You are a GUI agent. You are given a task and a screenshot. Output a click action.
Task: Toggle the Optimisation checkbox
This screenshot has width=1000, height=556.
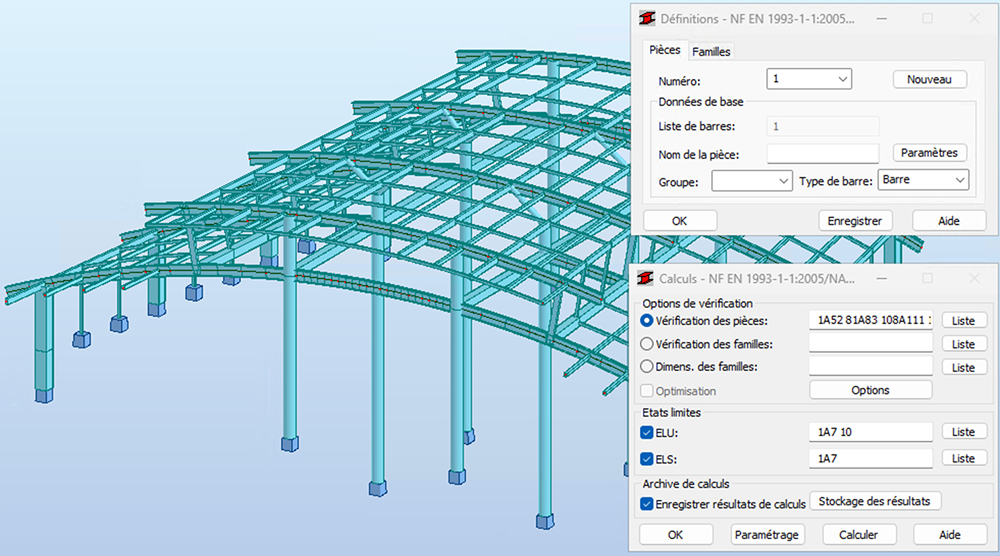pos(647,391)
